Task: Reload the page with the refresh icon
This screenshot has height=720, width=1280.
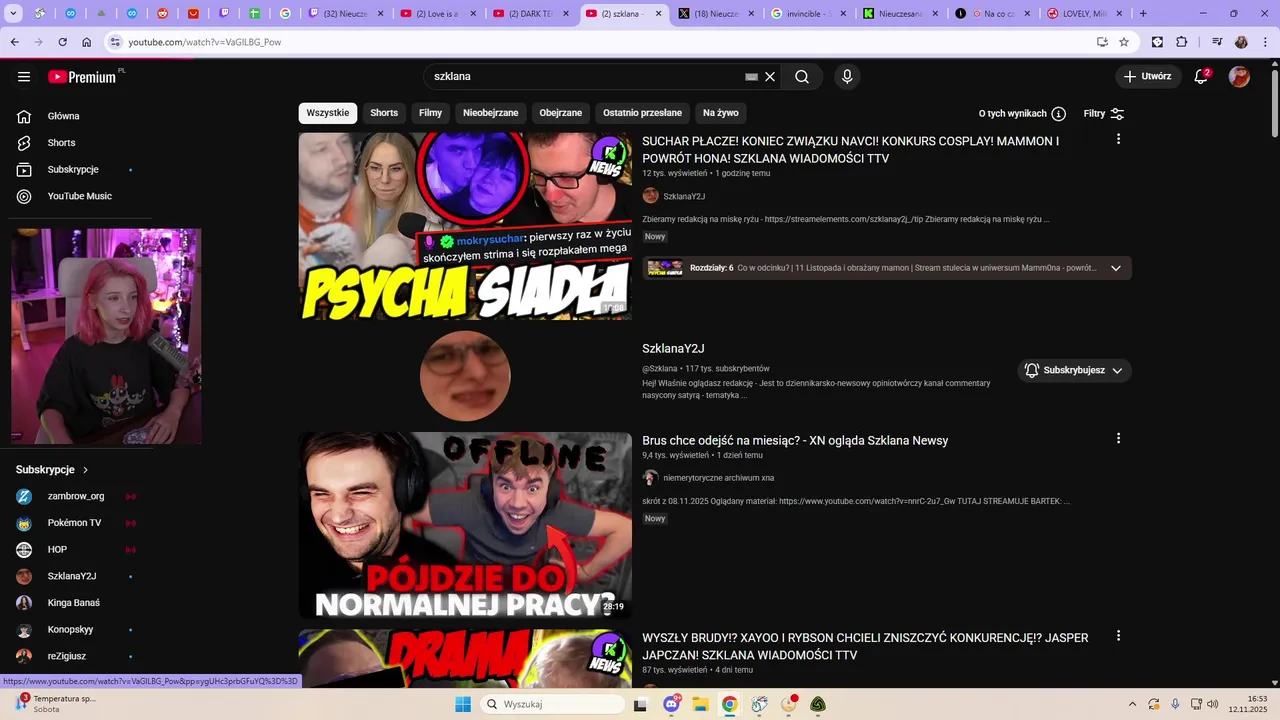Action: pyautogui.click(x=62, y=42)
